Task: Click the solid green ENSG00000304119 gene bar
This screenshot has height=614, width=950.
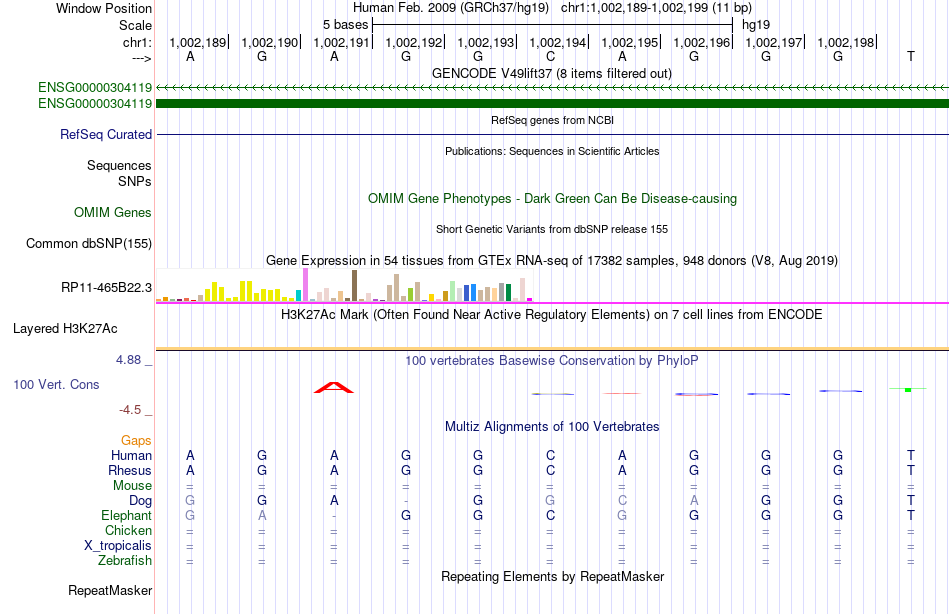Action: pyautogui.click(x=553, y=104)
